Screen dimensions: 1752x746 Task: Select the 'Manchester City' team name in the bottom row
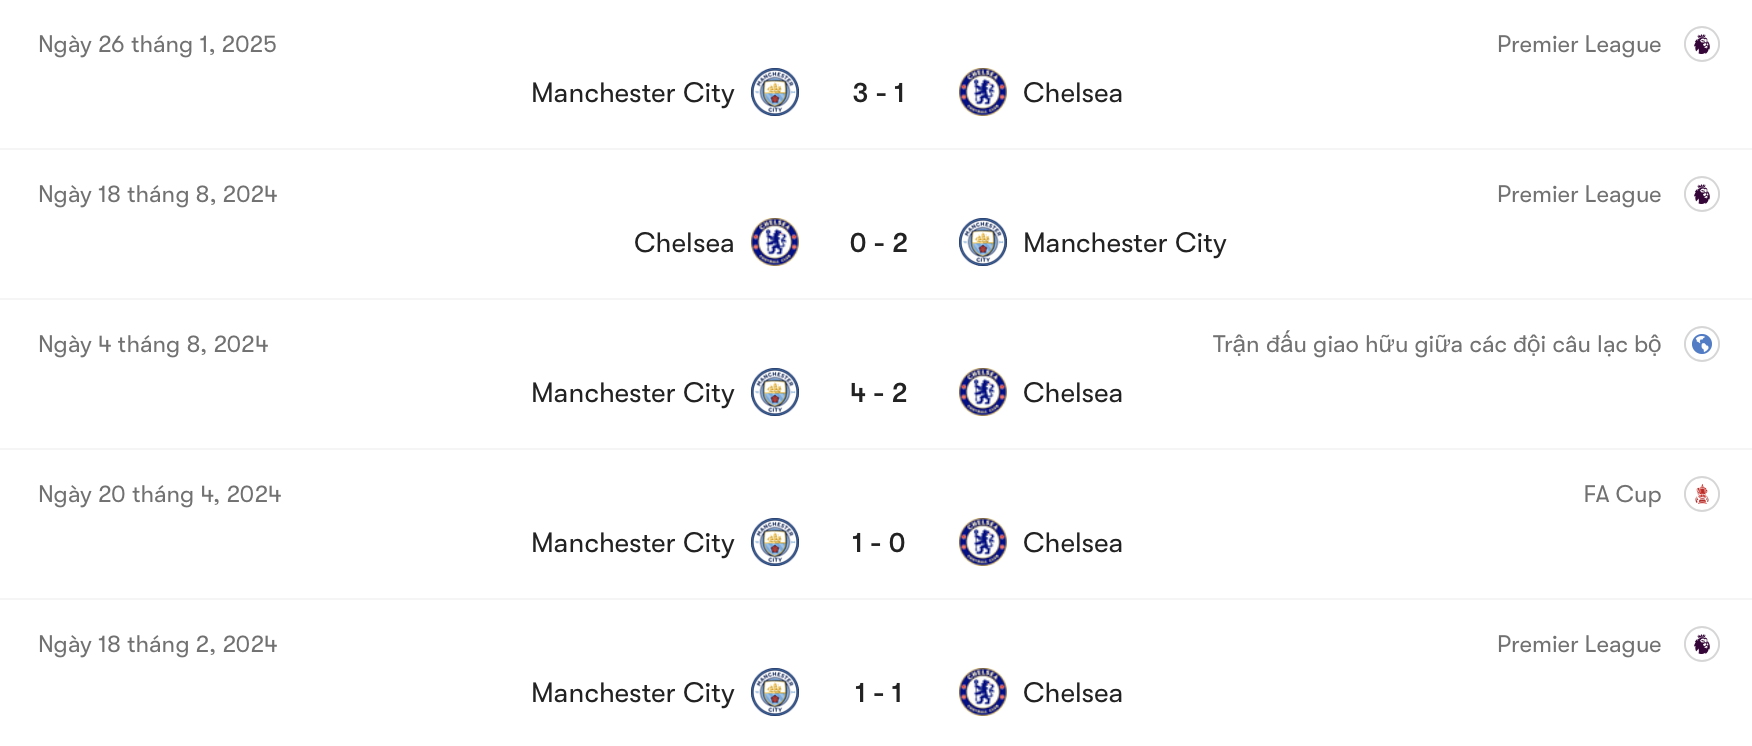pyautogui.click(x=632, y=692)
